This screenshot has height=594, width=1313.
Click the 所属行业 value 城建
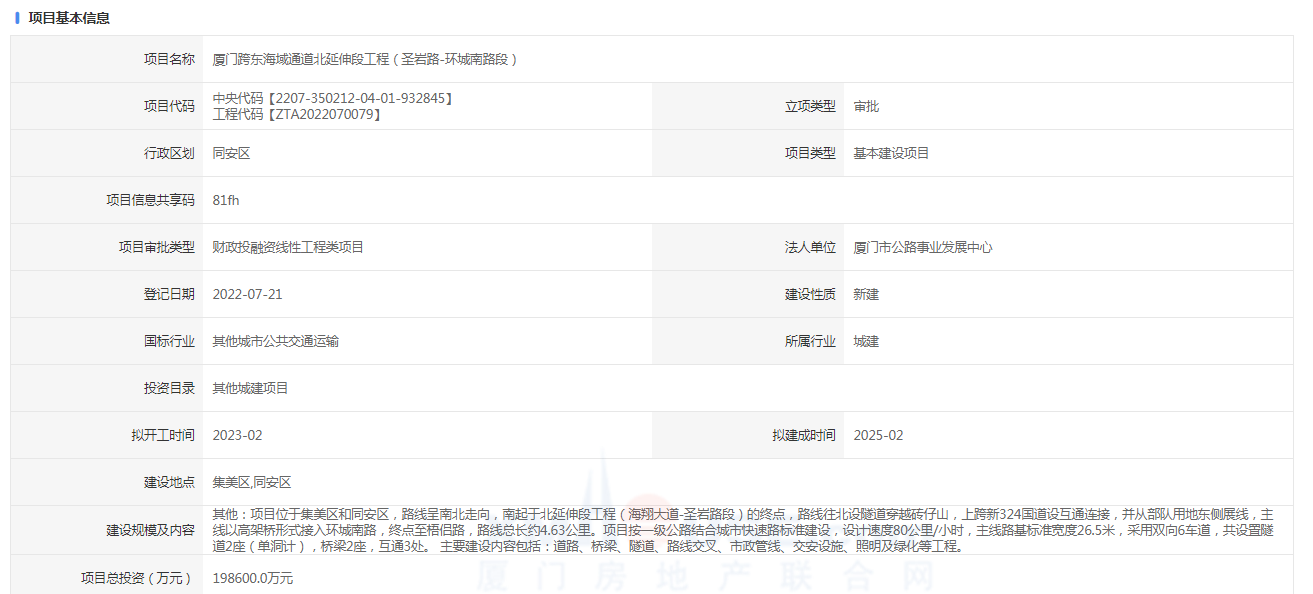click(866, 341)
